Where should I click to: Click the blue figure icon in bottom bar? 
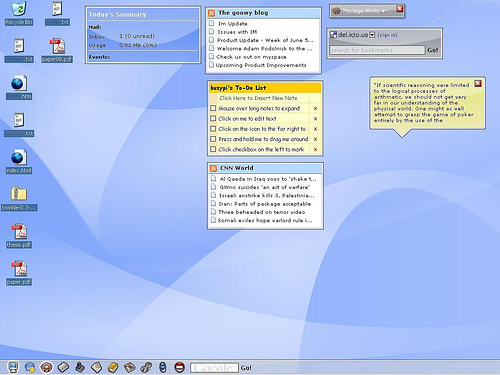(163, 367)
